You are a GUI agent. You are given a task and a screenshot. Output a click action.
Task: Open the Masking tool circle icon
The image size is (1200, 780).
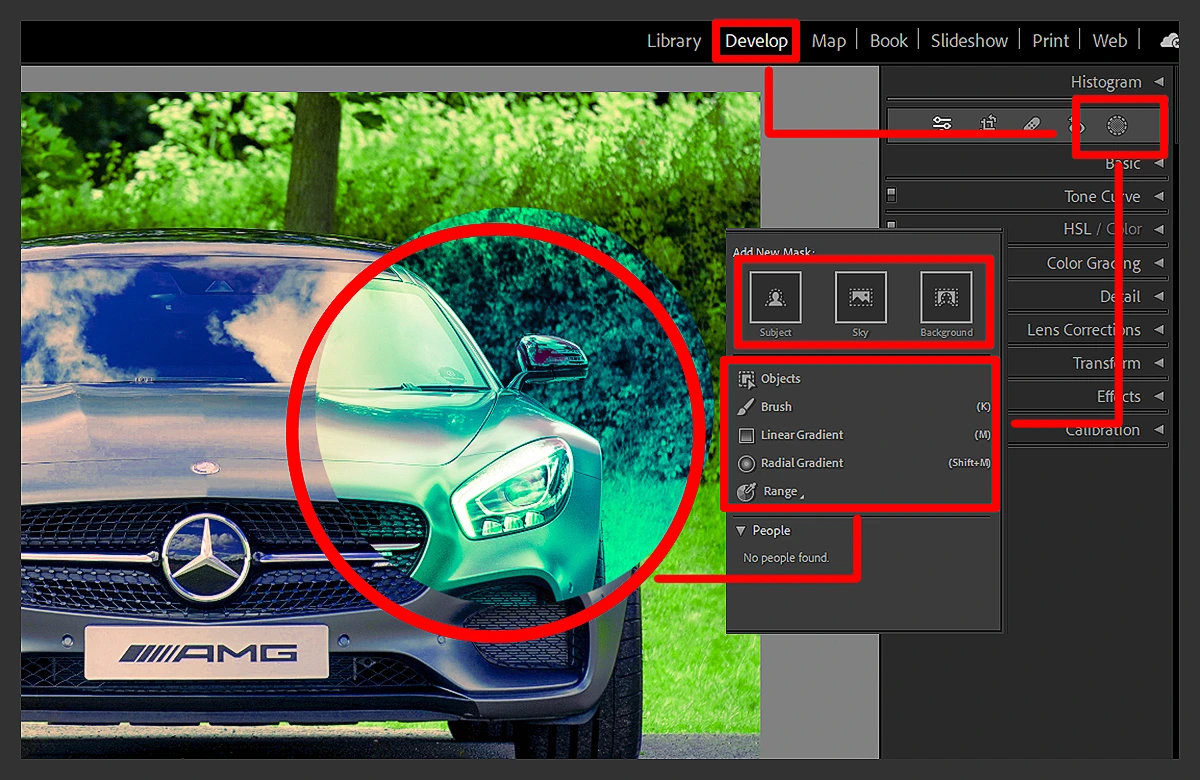tap(1117, 125)
